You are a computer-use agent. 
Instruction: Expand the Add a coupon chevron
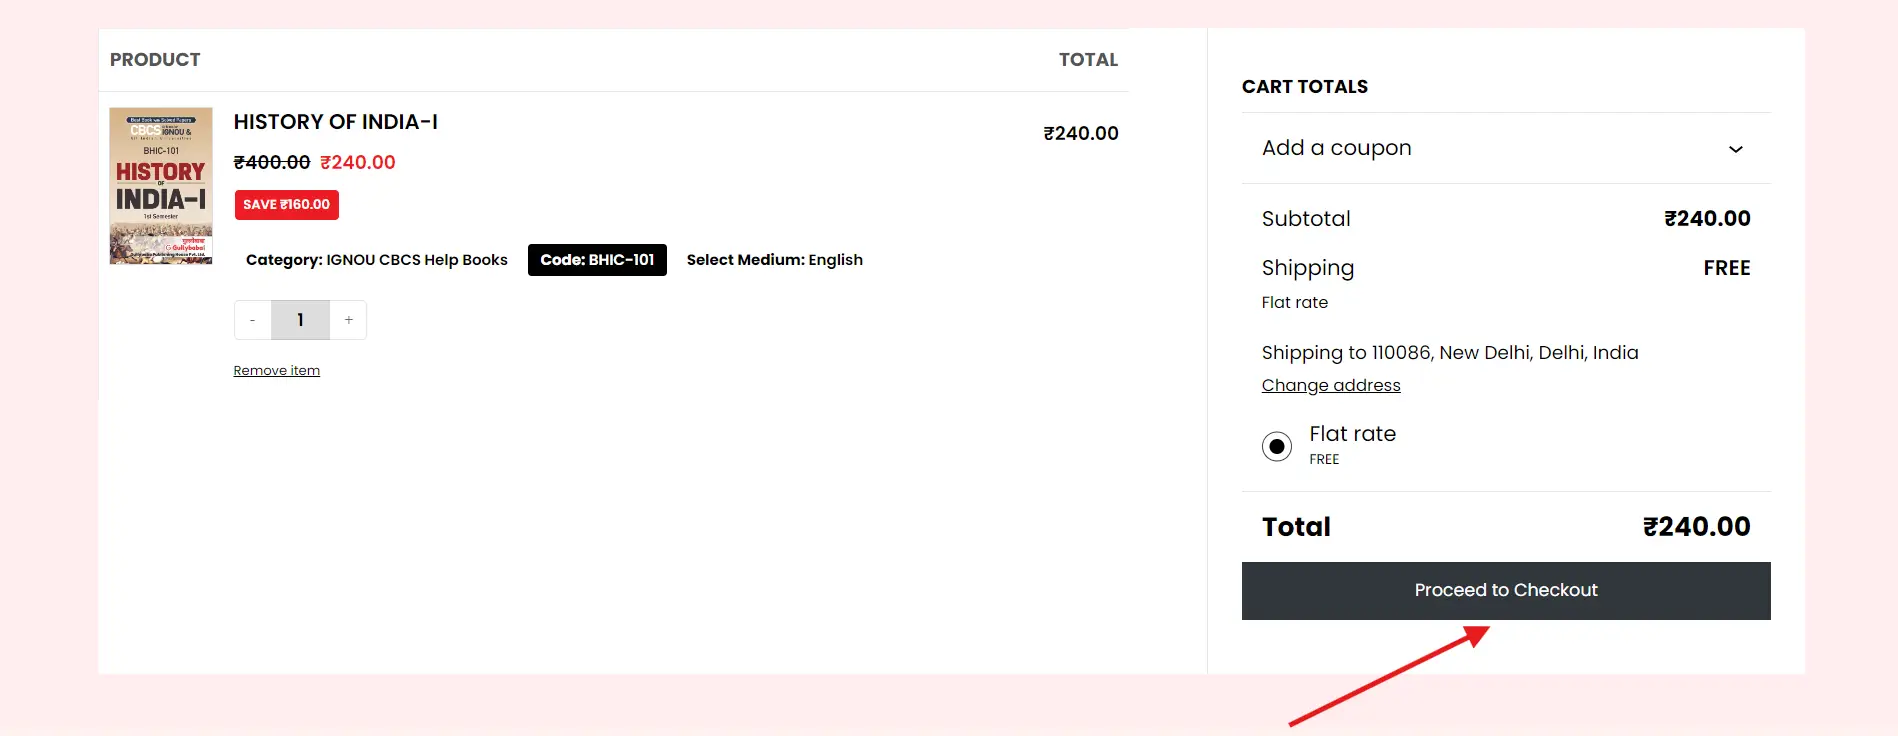1736,149
